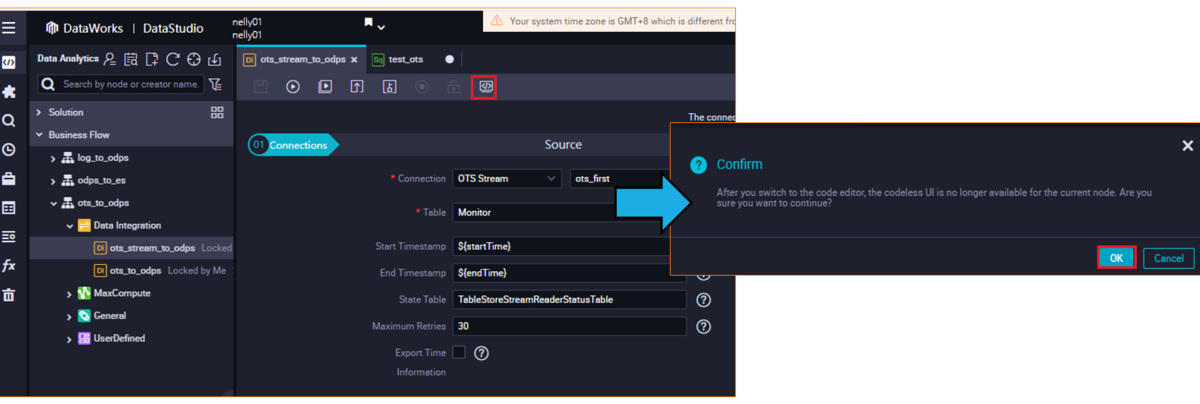
Task: Click the search by node or creator field
Action: 120,85
